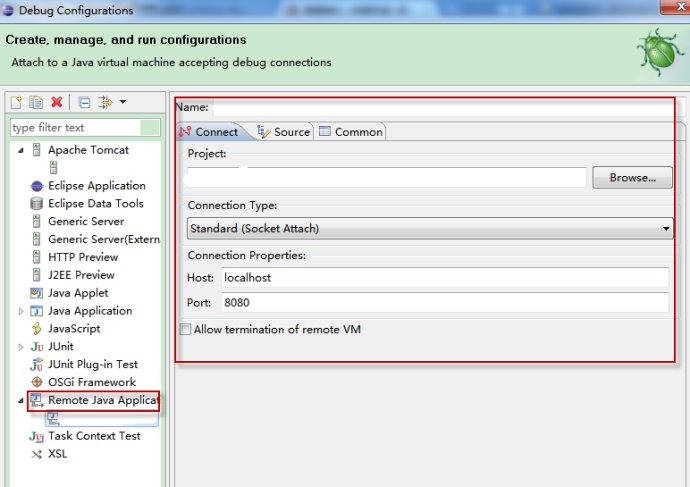Click the New launch configuration icon

pos(17,102)
